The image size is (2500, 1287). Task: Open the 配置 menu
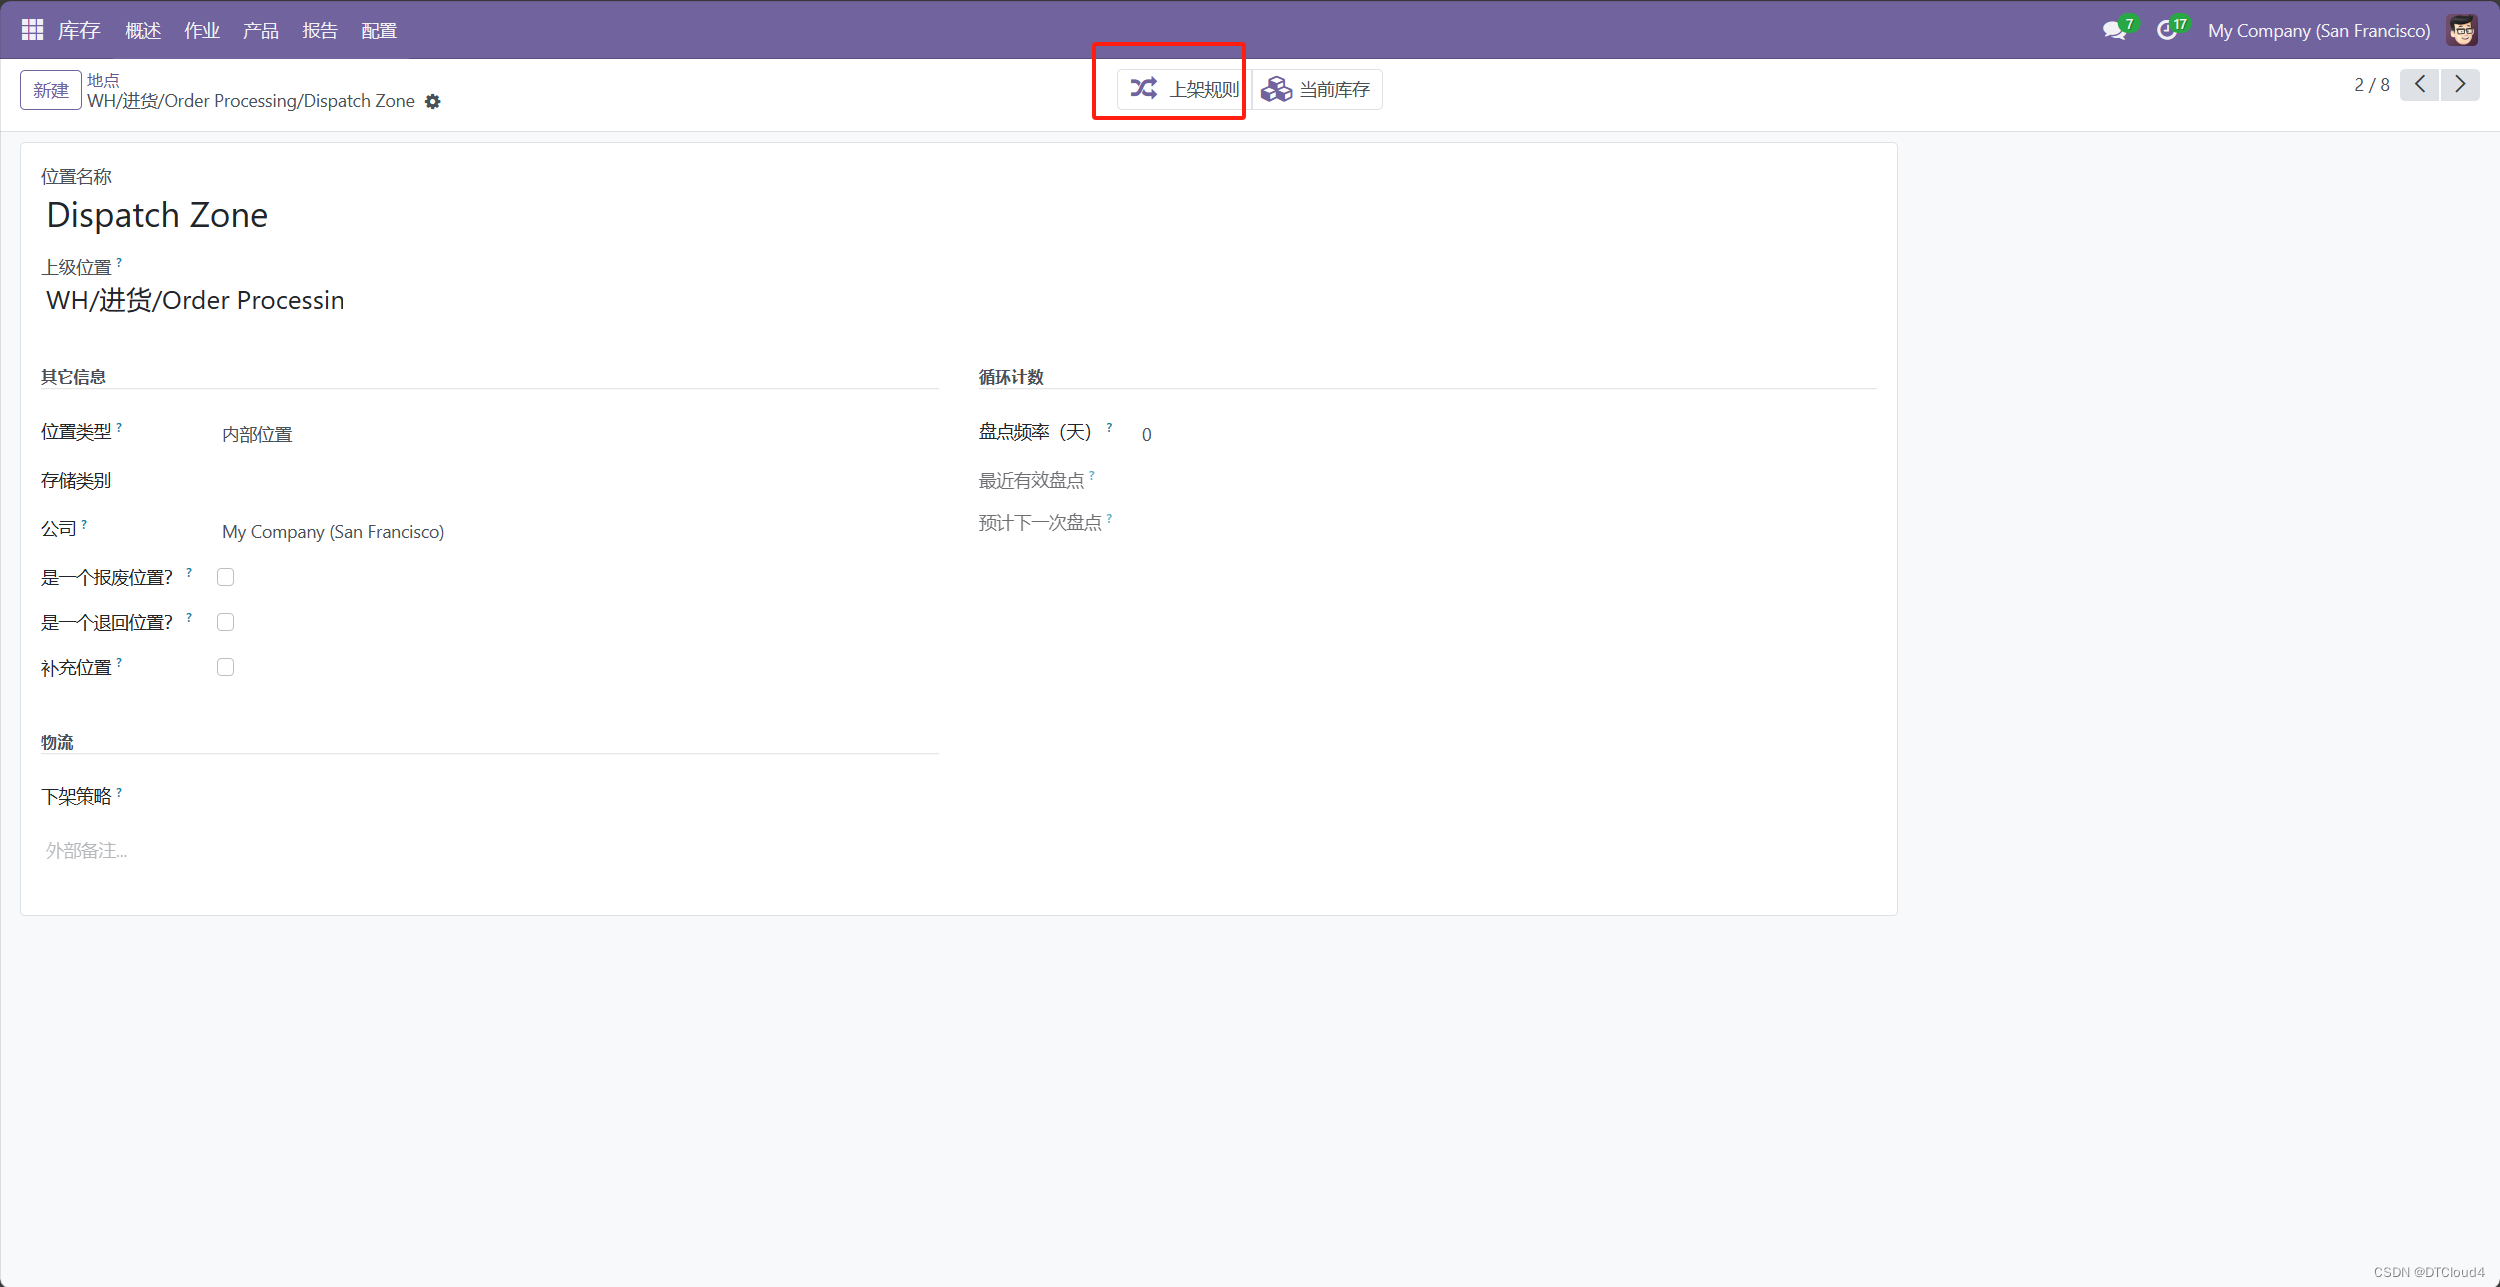pos(378,31)
